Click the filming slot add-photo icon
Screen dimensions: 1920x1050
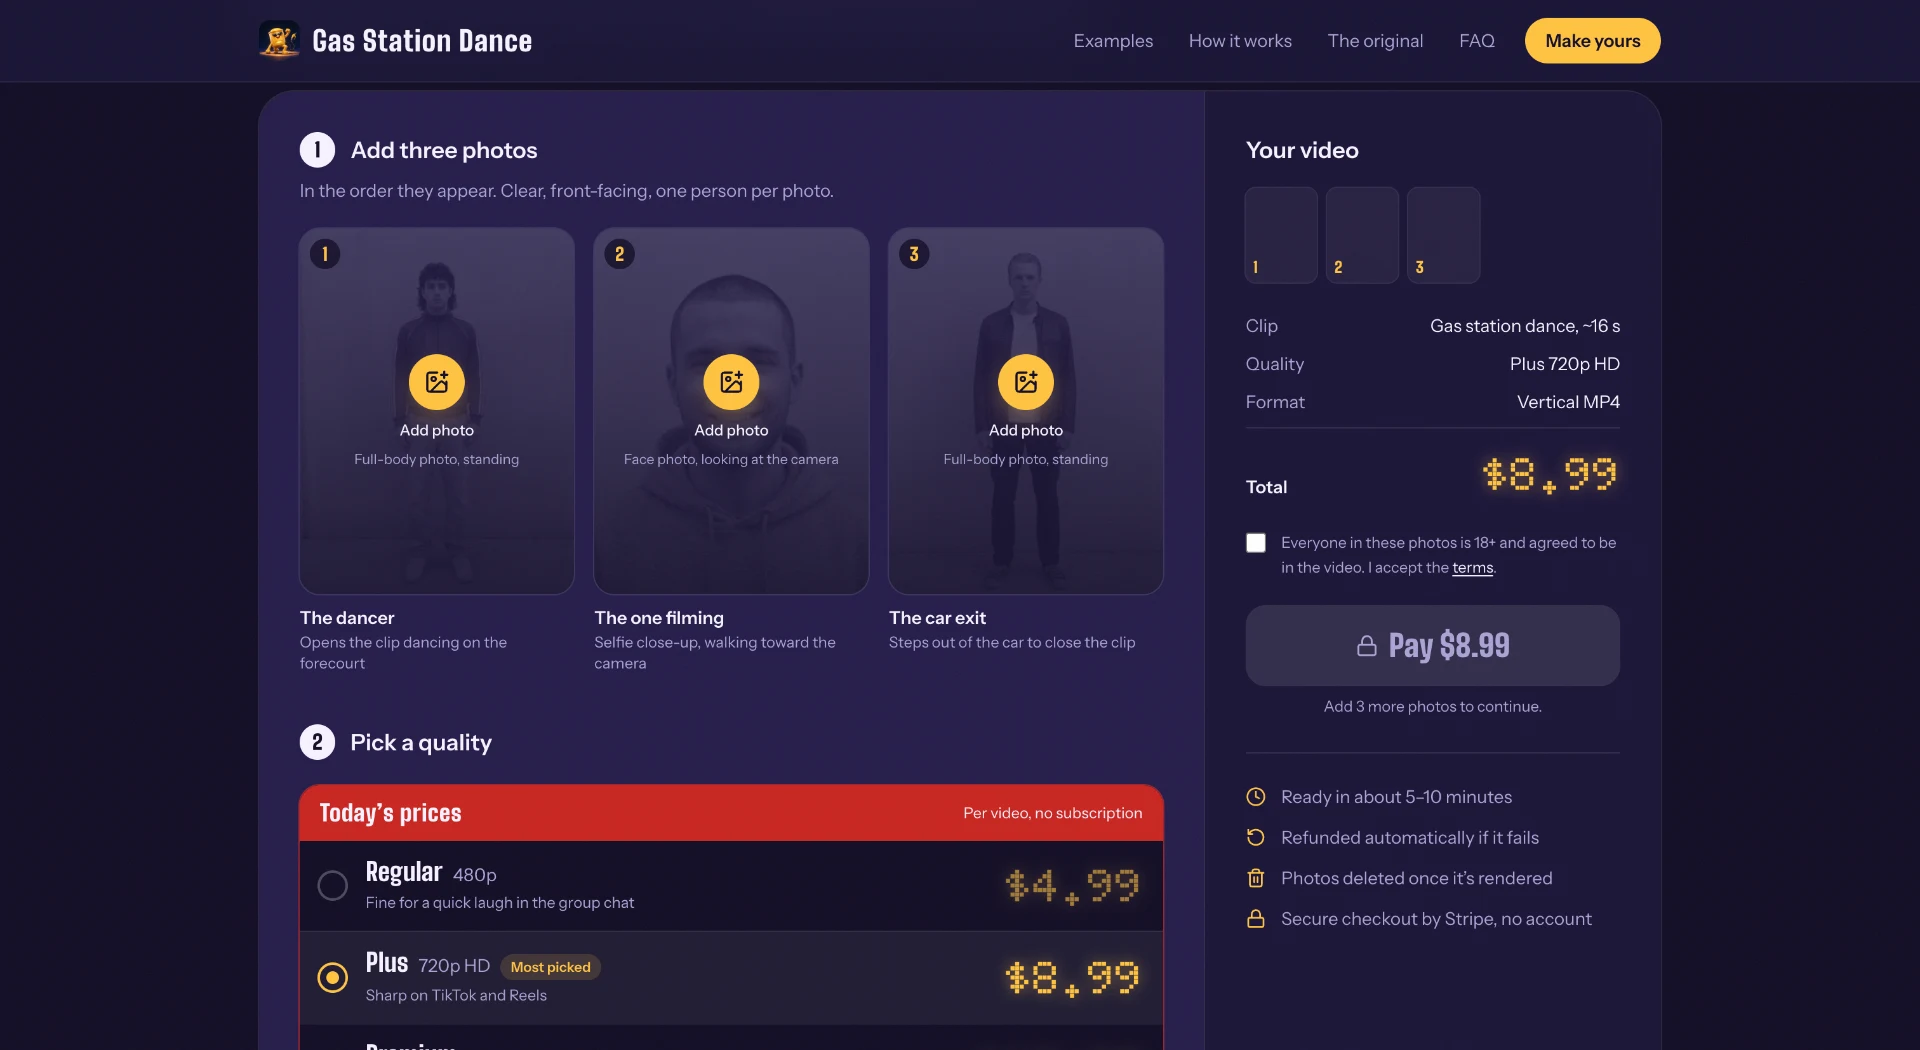click(731, 382)
